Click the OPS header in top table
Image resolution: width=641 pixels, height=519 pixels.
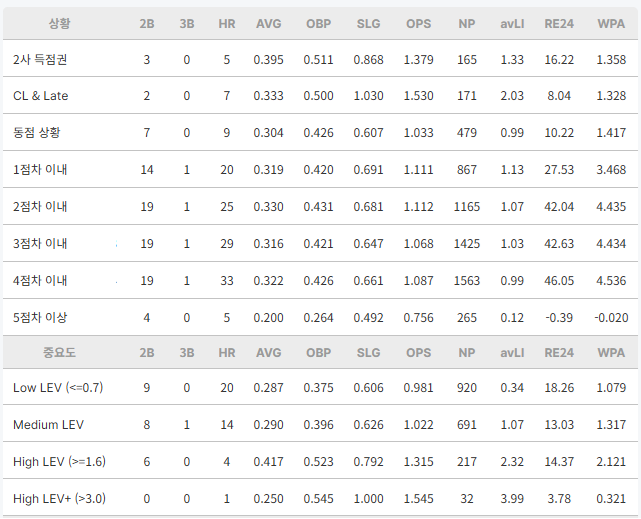coord(418,24)
